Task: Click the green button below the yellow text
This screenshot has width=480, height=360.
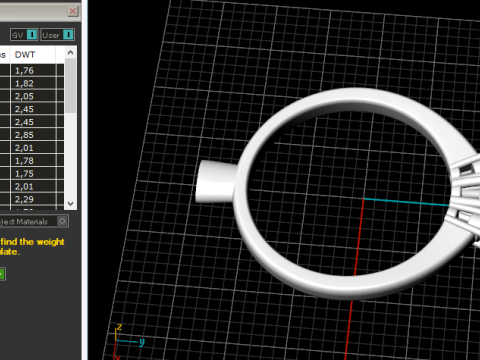Action: click(2, 274)
